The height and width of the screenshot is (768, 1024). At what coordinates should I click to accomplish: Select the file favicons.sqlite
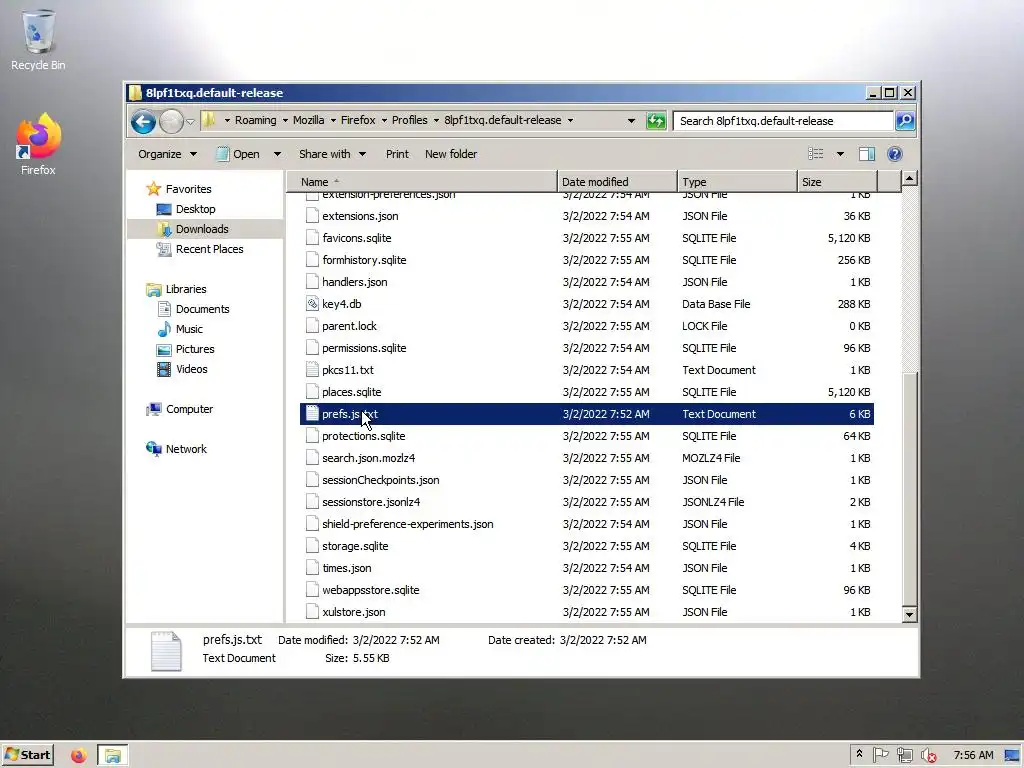coord(357,238)
